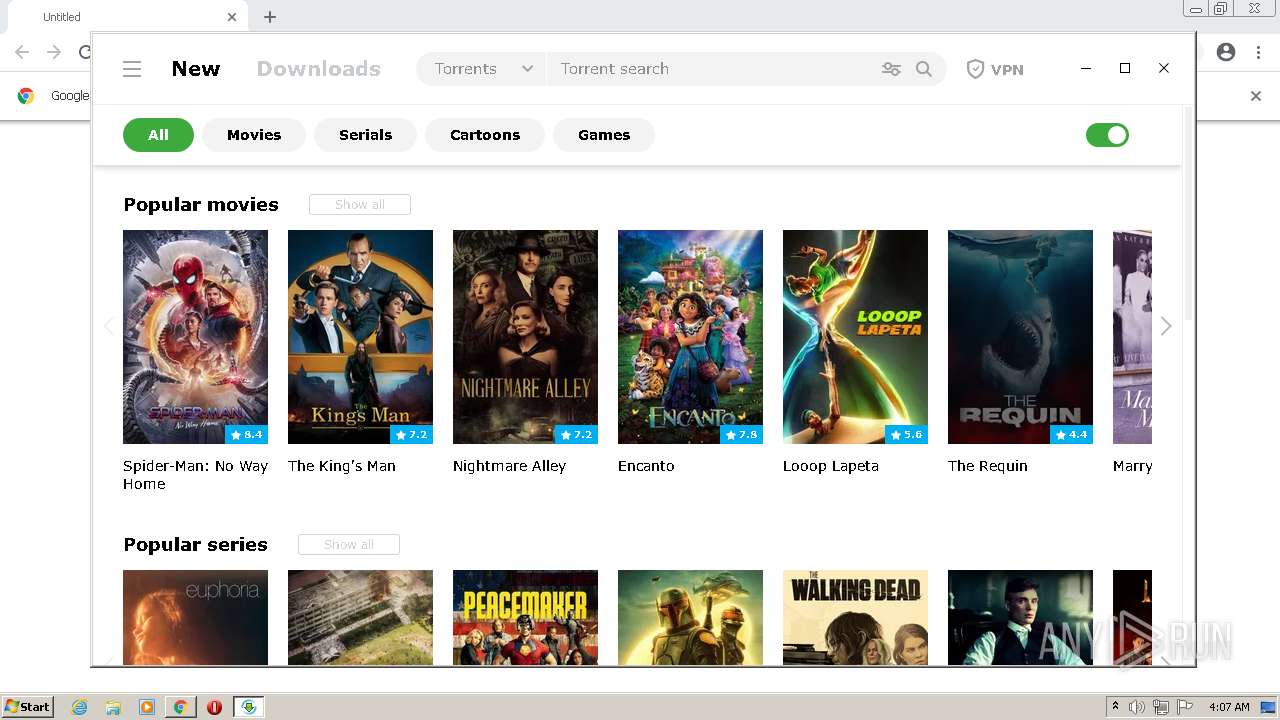Open the Looop Lapeta poster

855,337
